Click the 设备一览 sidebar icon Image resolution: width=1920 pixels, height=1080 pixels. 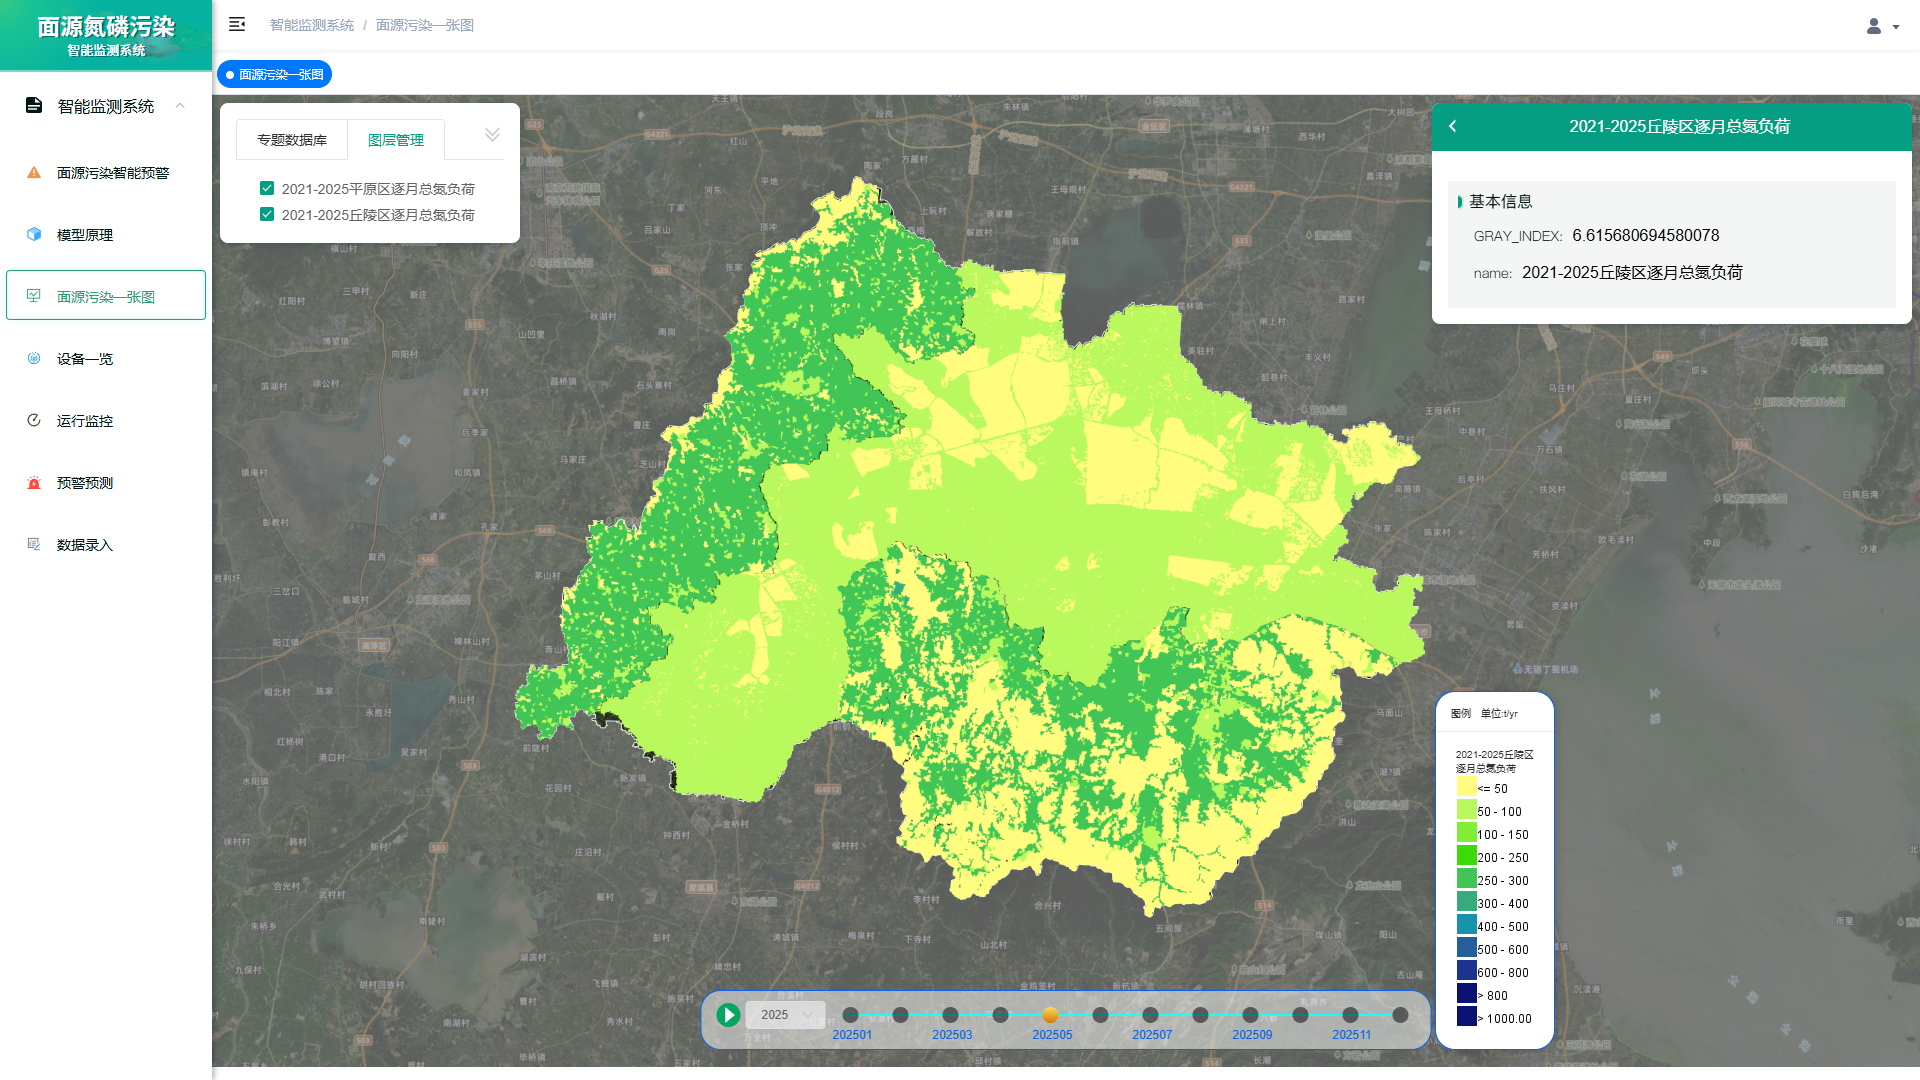[x=34, y=358]
